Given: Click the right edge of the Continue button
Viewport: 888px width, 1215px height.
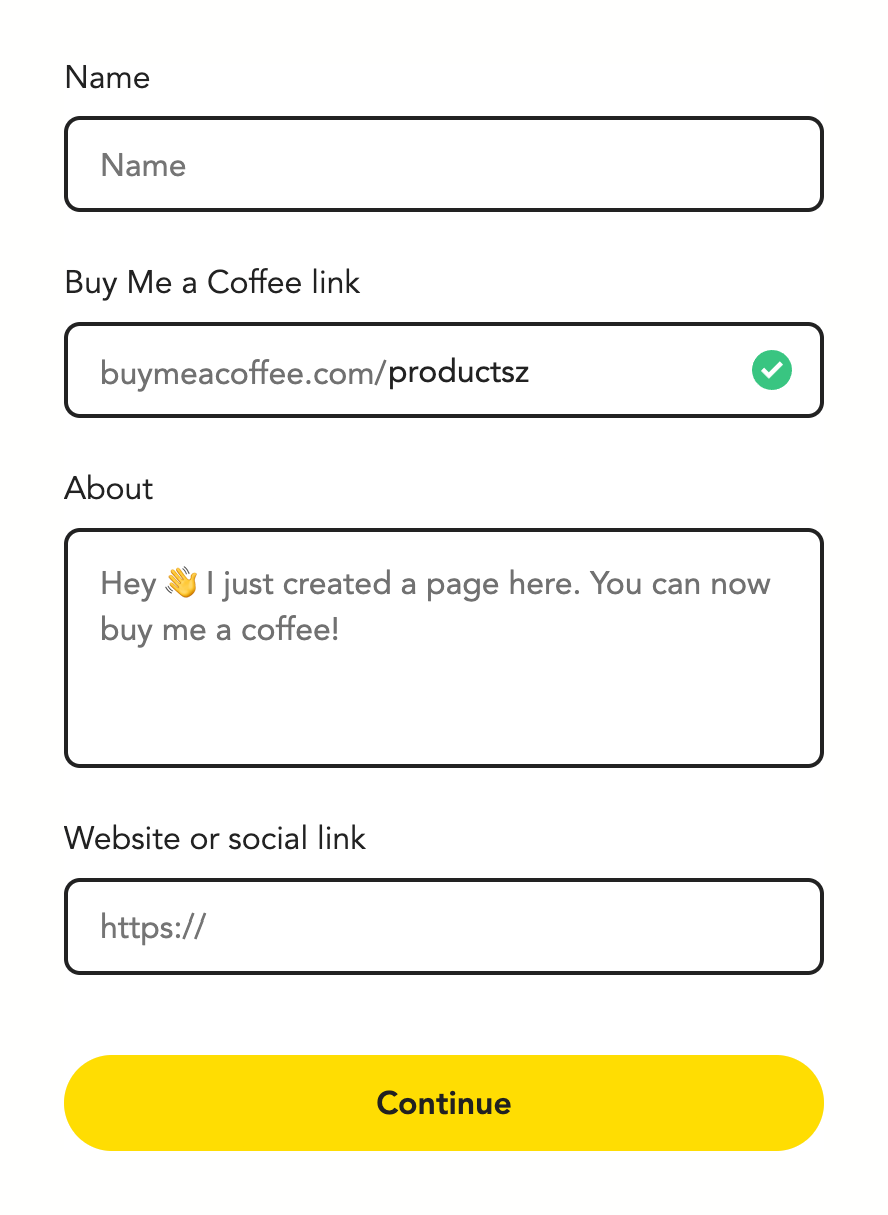Looking at the screenshot, I should 800,1103.
